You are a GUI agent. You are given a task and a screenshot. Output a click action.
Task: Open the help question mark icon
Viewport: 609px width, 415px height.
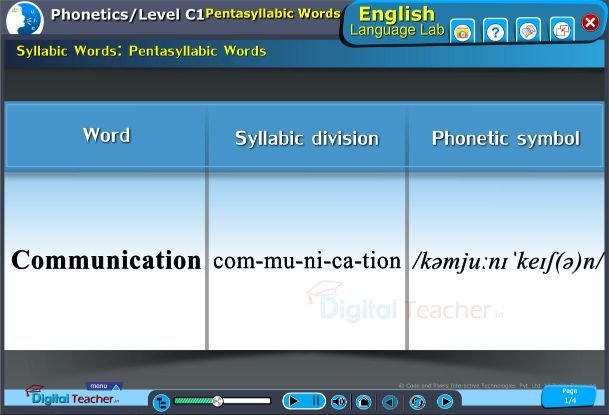tap(495, 31)
